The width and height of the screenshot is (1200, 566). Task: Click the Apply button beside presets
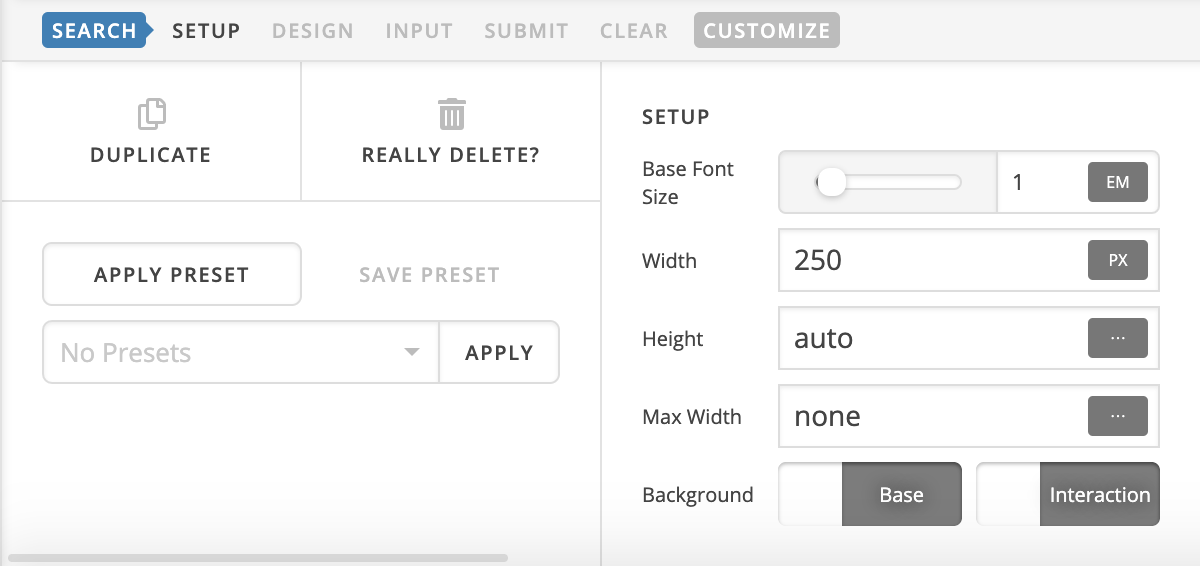point(499,352)
